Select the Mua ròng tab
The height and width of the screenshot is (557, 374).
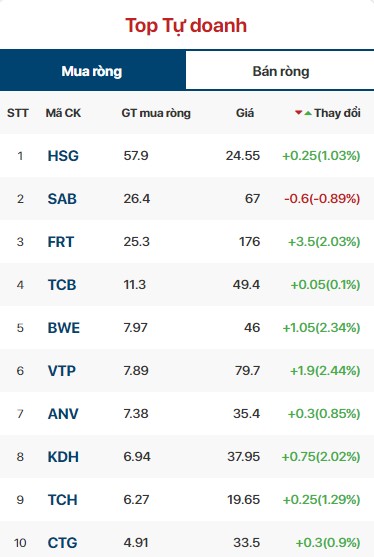click(92, 70)
